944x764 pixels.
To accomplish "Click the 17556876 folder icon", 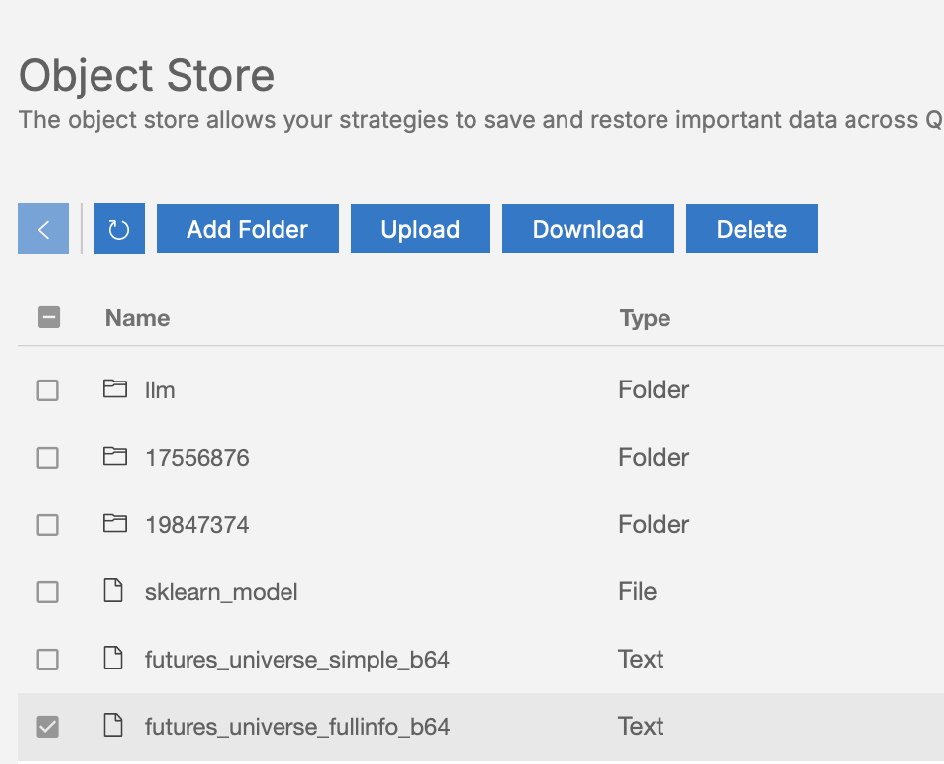I will point(115,457).
